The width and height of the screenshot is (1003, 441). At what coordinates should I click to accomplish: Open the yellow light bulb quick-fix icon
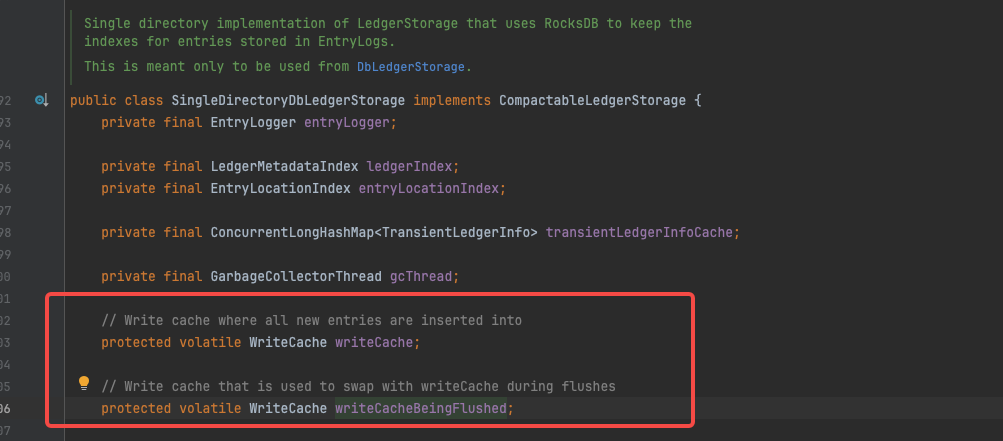pos(84,383)
